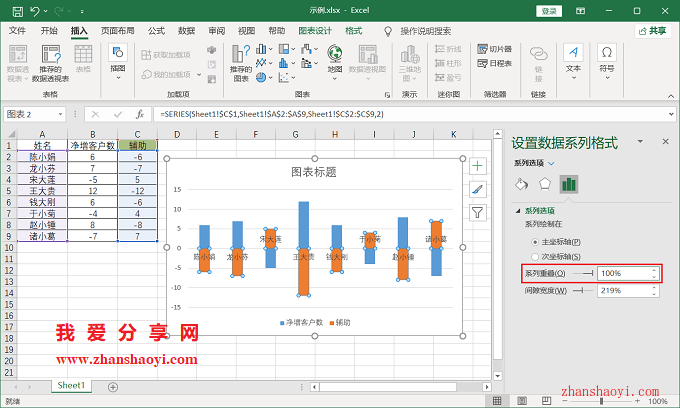Click the Tell Me search box (操作说明搜索)
Viewport: 680px width, 408px height.
425,31
